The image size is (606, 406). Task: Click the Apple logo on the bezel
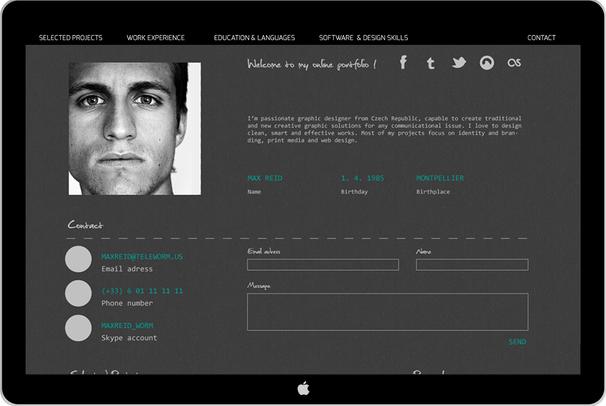(x=303, y=388)
